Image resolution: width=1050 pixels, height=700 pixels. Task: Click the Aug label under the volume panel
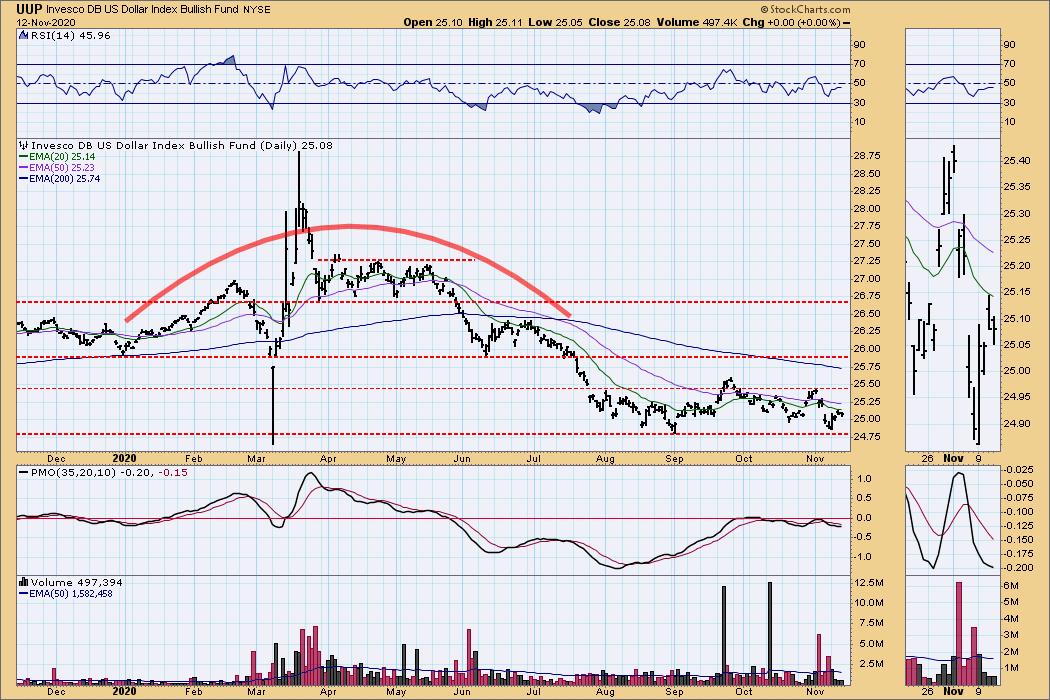pyautogui.click(x=605, y=691)
